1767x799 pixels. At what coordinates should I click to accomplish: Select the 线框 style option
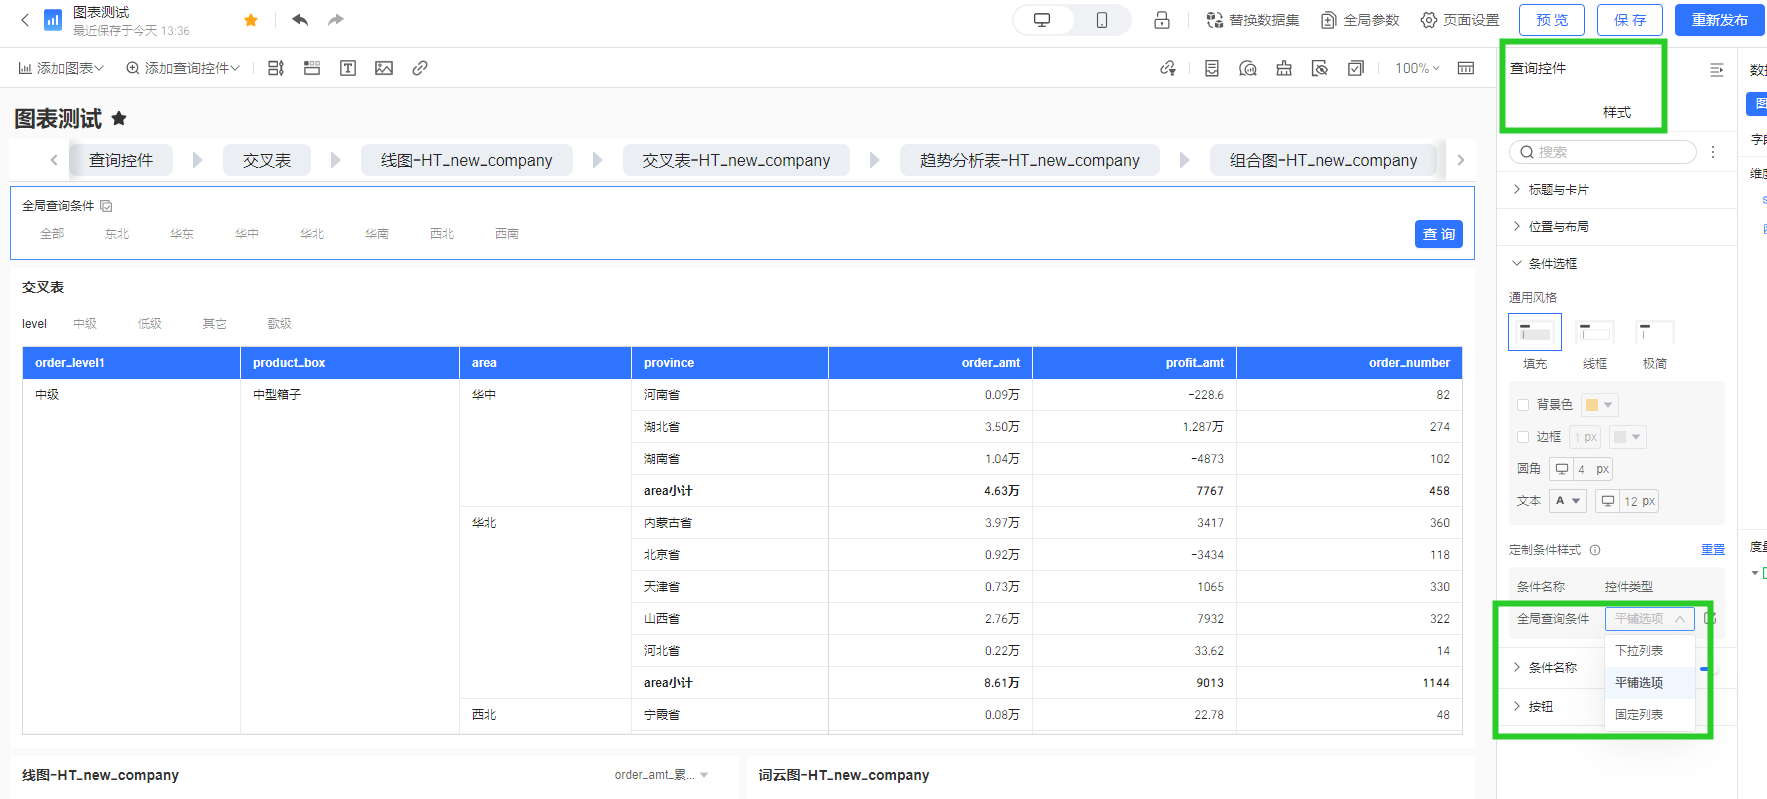pos(1594,333)
